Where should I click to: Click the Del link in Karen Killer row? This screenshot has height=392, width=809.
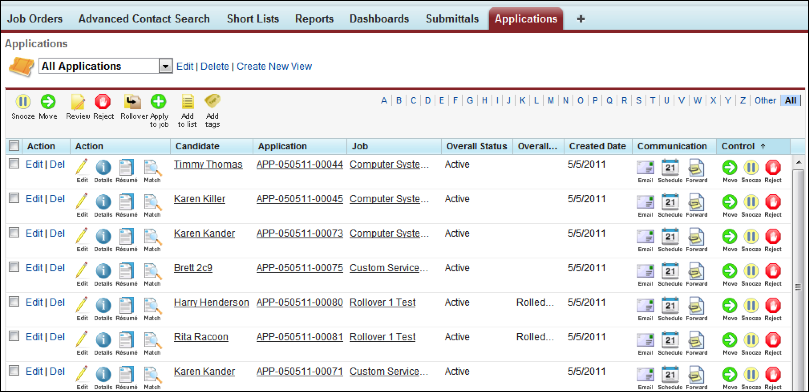tap(57, 199)
